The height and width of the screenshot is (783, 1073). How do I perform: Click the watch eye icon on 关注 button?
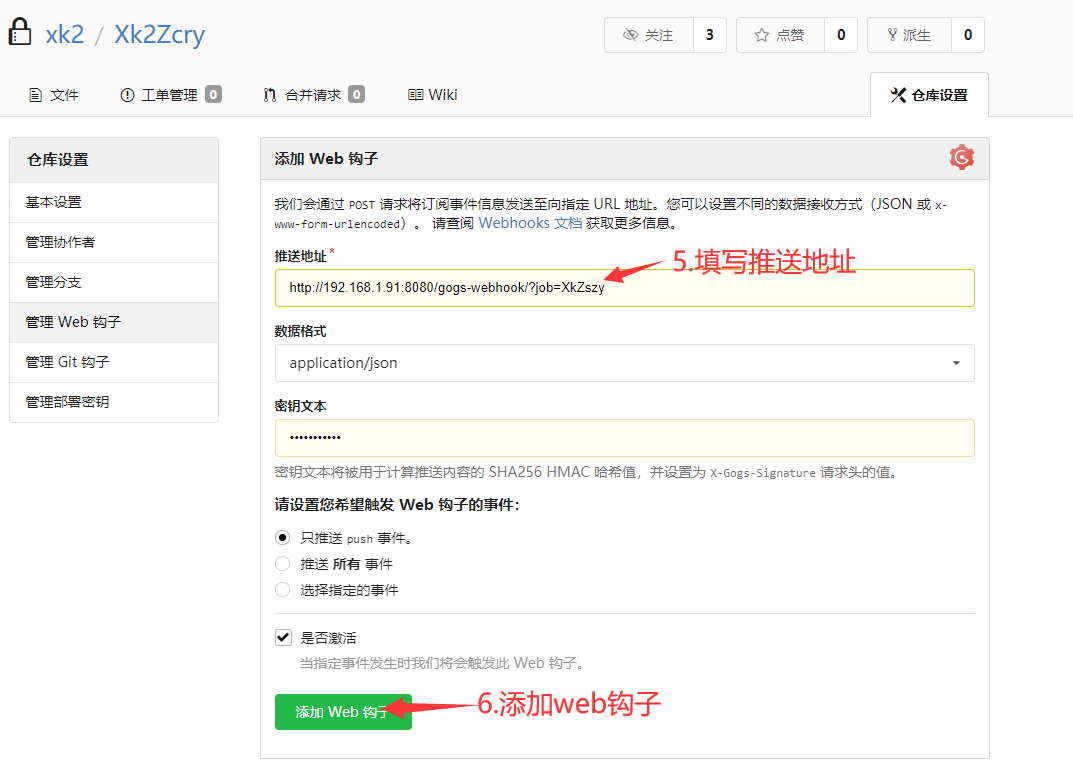tap(631, 33)
